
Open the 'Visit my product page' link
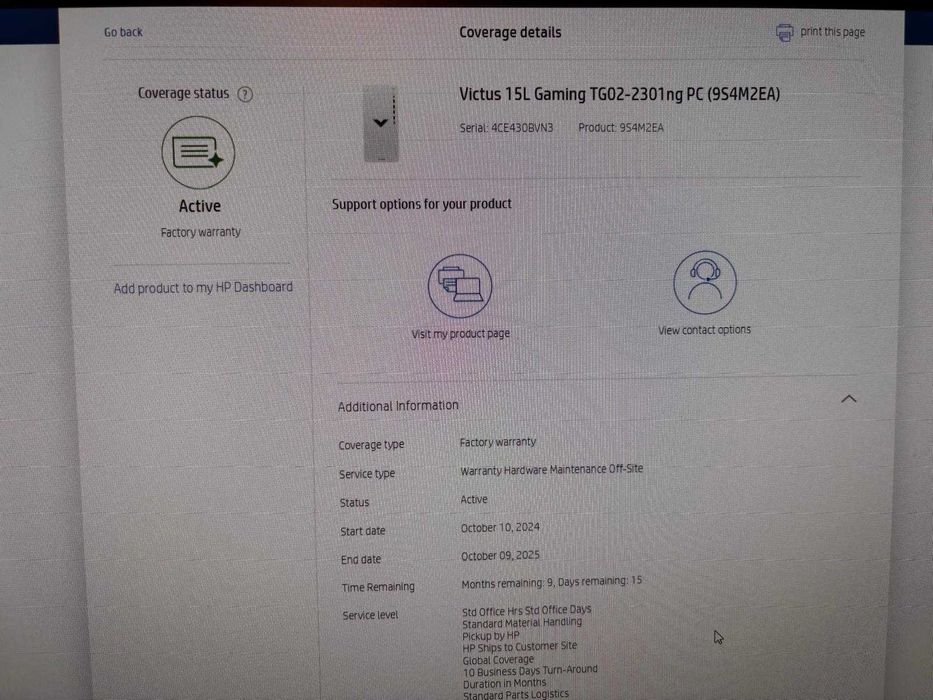(461, 334)
